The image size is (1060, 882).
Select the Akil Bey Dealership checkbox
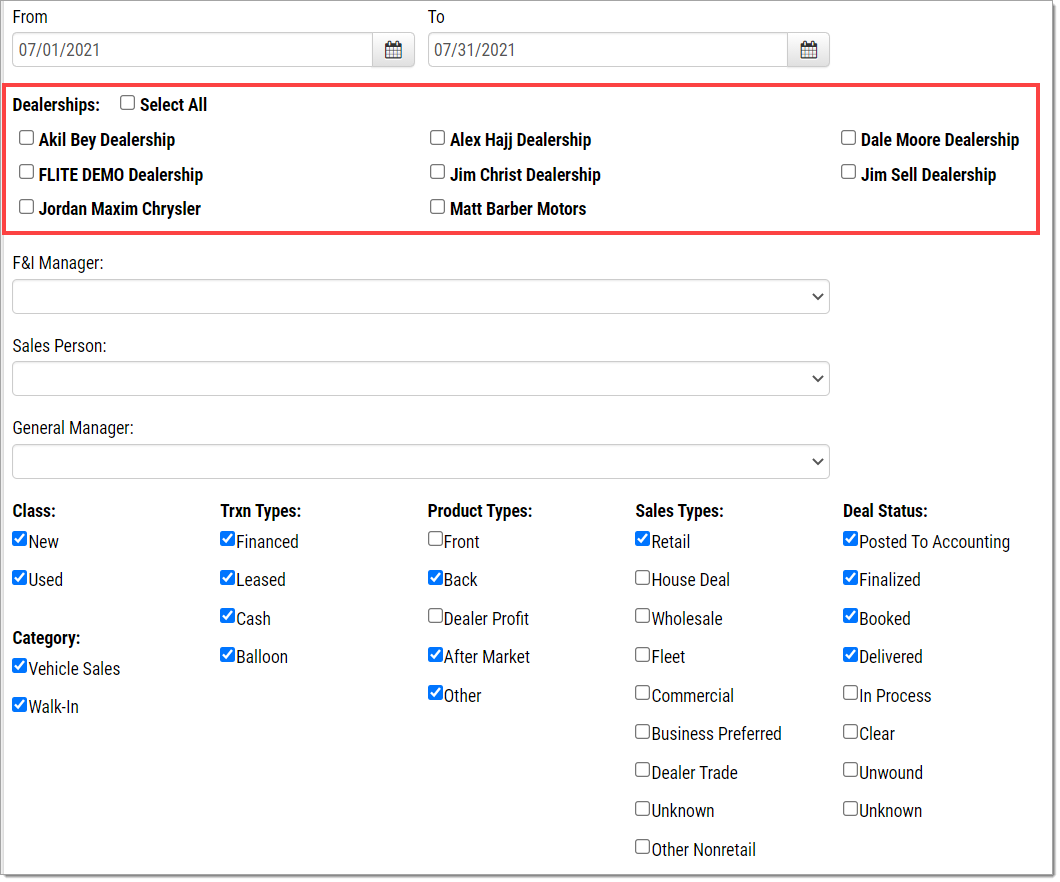click(26, 138)
